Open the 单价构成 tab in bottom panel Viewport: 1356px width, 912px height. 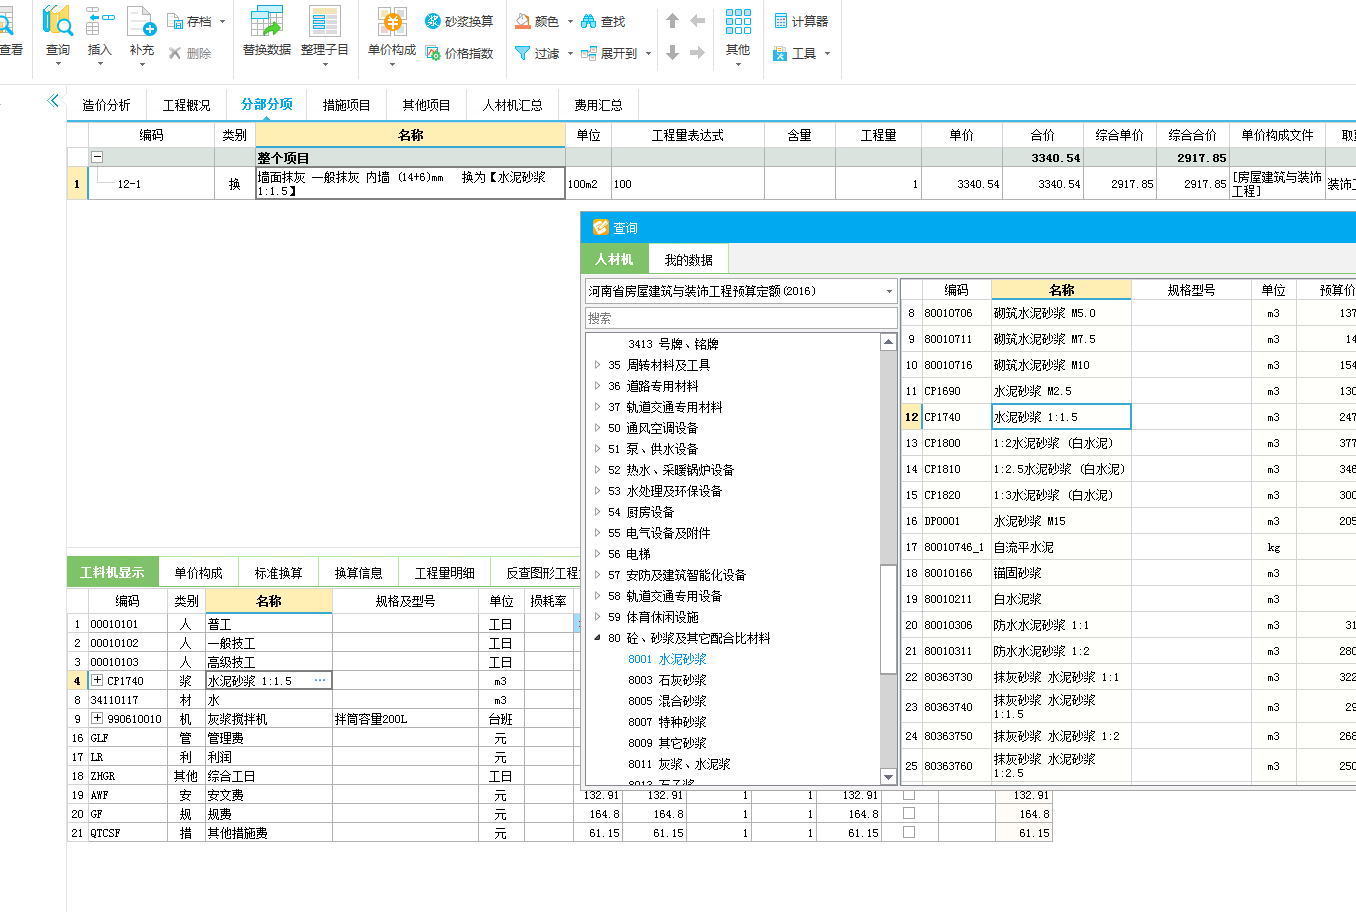click(x=198, y=573)
